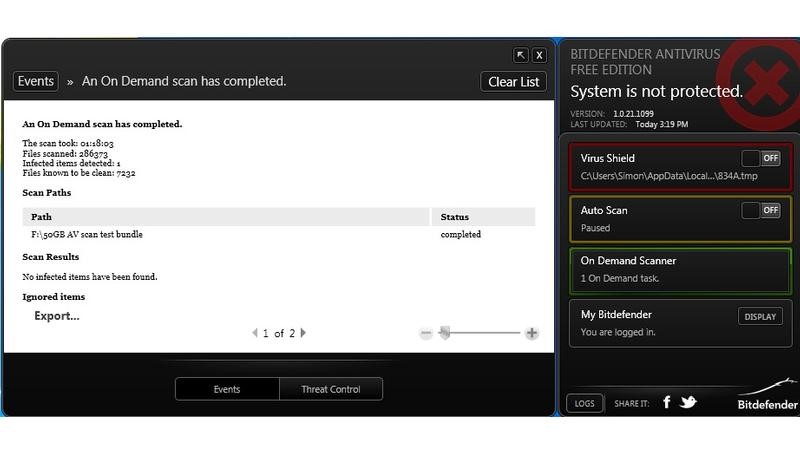Open the On Demand Scanner panel

(x=680, y=270)
